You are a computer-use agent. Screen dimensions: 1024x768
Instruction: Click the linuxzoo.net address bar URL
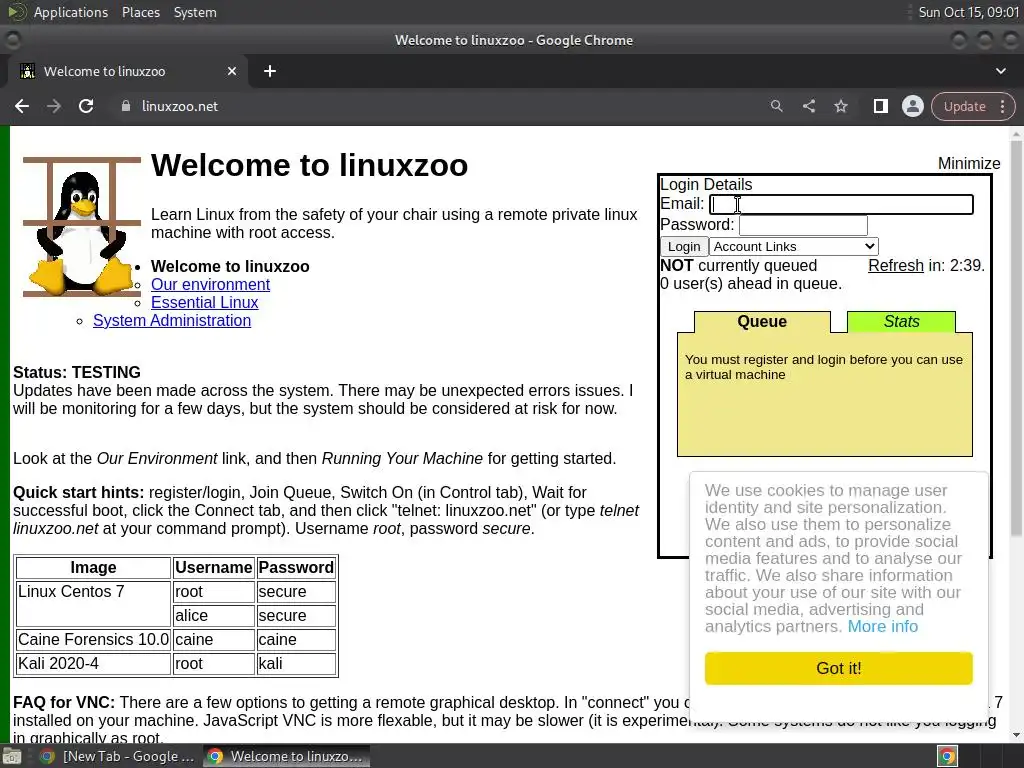180,106
